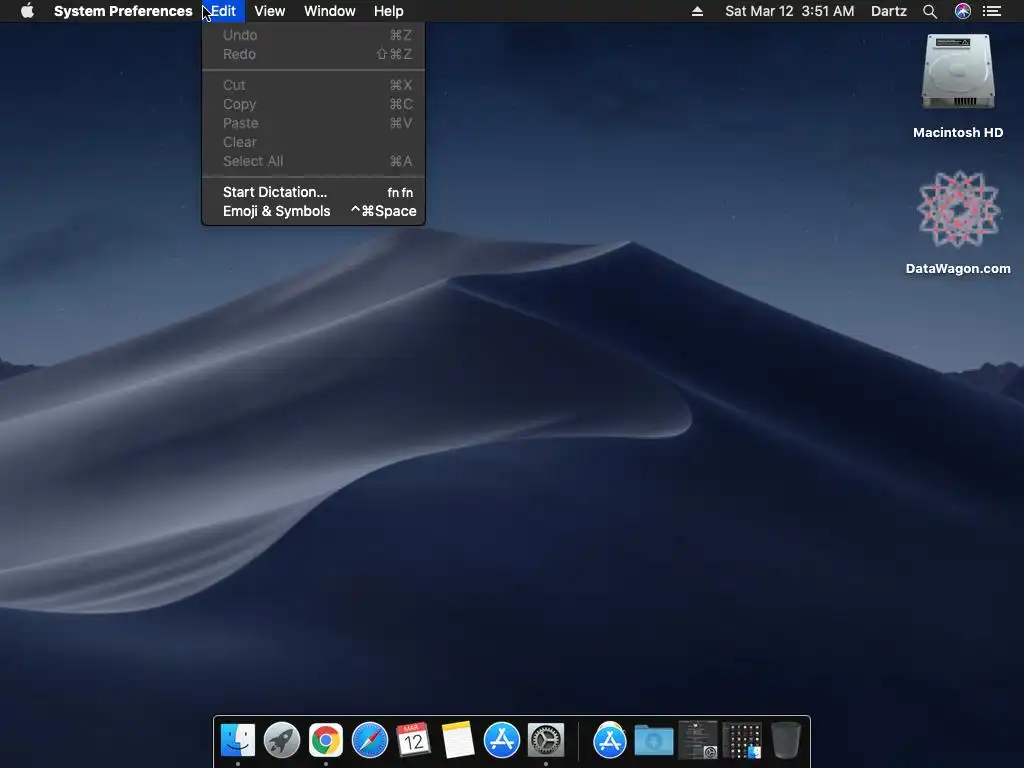This screenshot has height=768, width=1024.
Task: Click the dimmed Undo menu entry
Action: pyautogui.click(x=313, y=35)
